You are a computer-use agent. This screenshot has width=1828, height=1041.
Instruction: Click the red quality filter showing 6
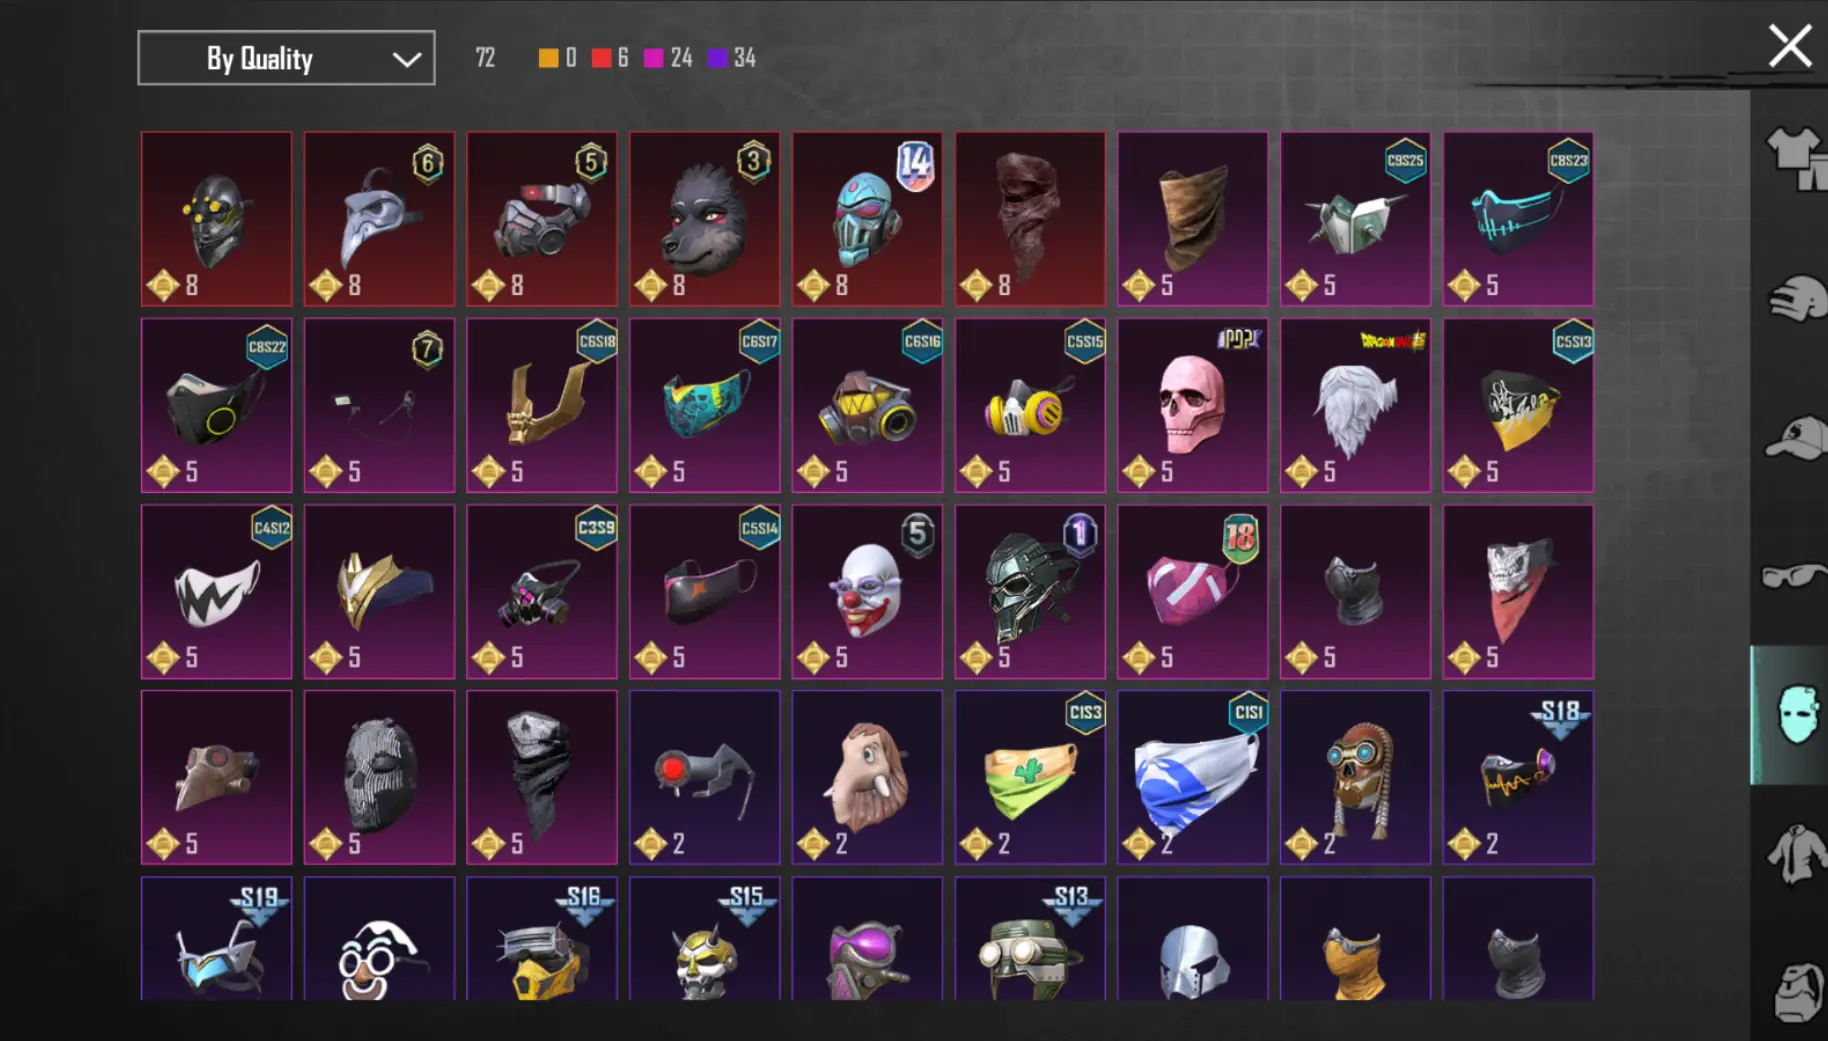(609, 58)
